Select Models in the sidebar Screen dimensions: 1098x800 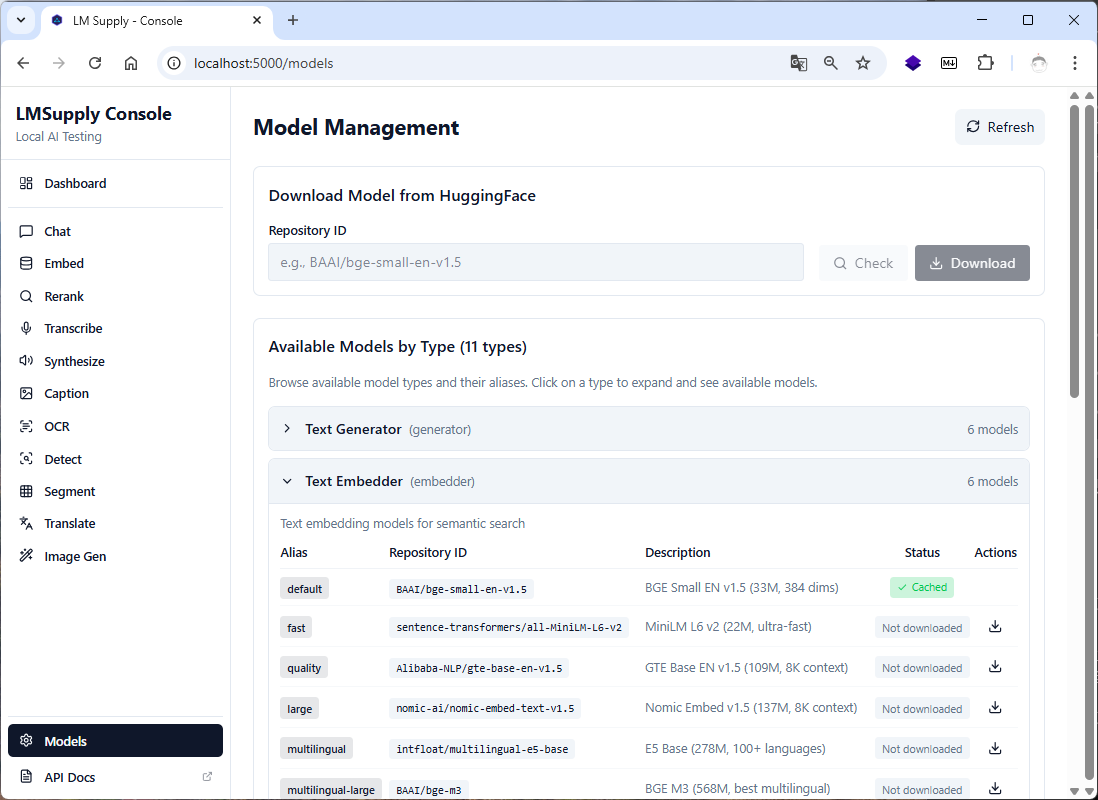[x=116, y=740]
